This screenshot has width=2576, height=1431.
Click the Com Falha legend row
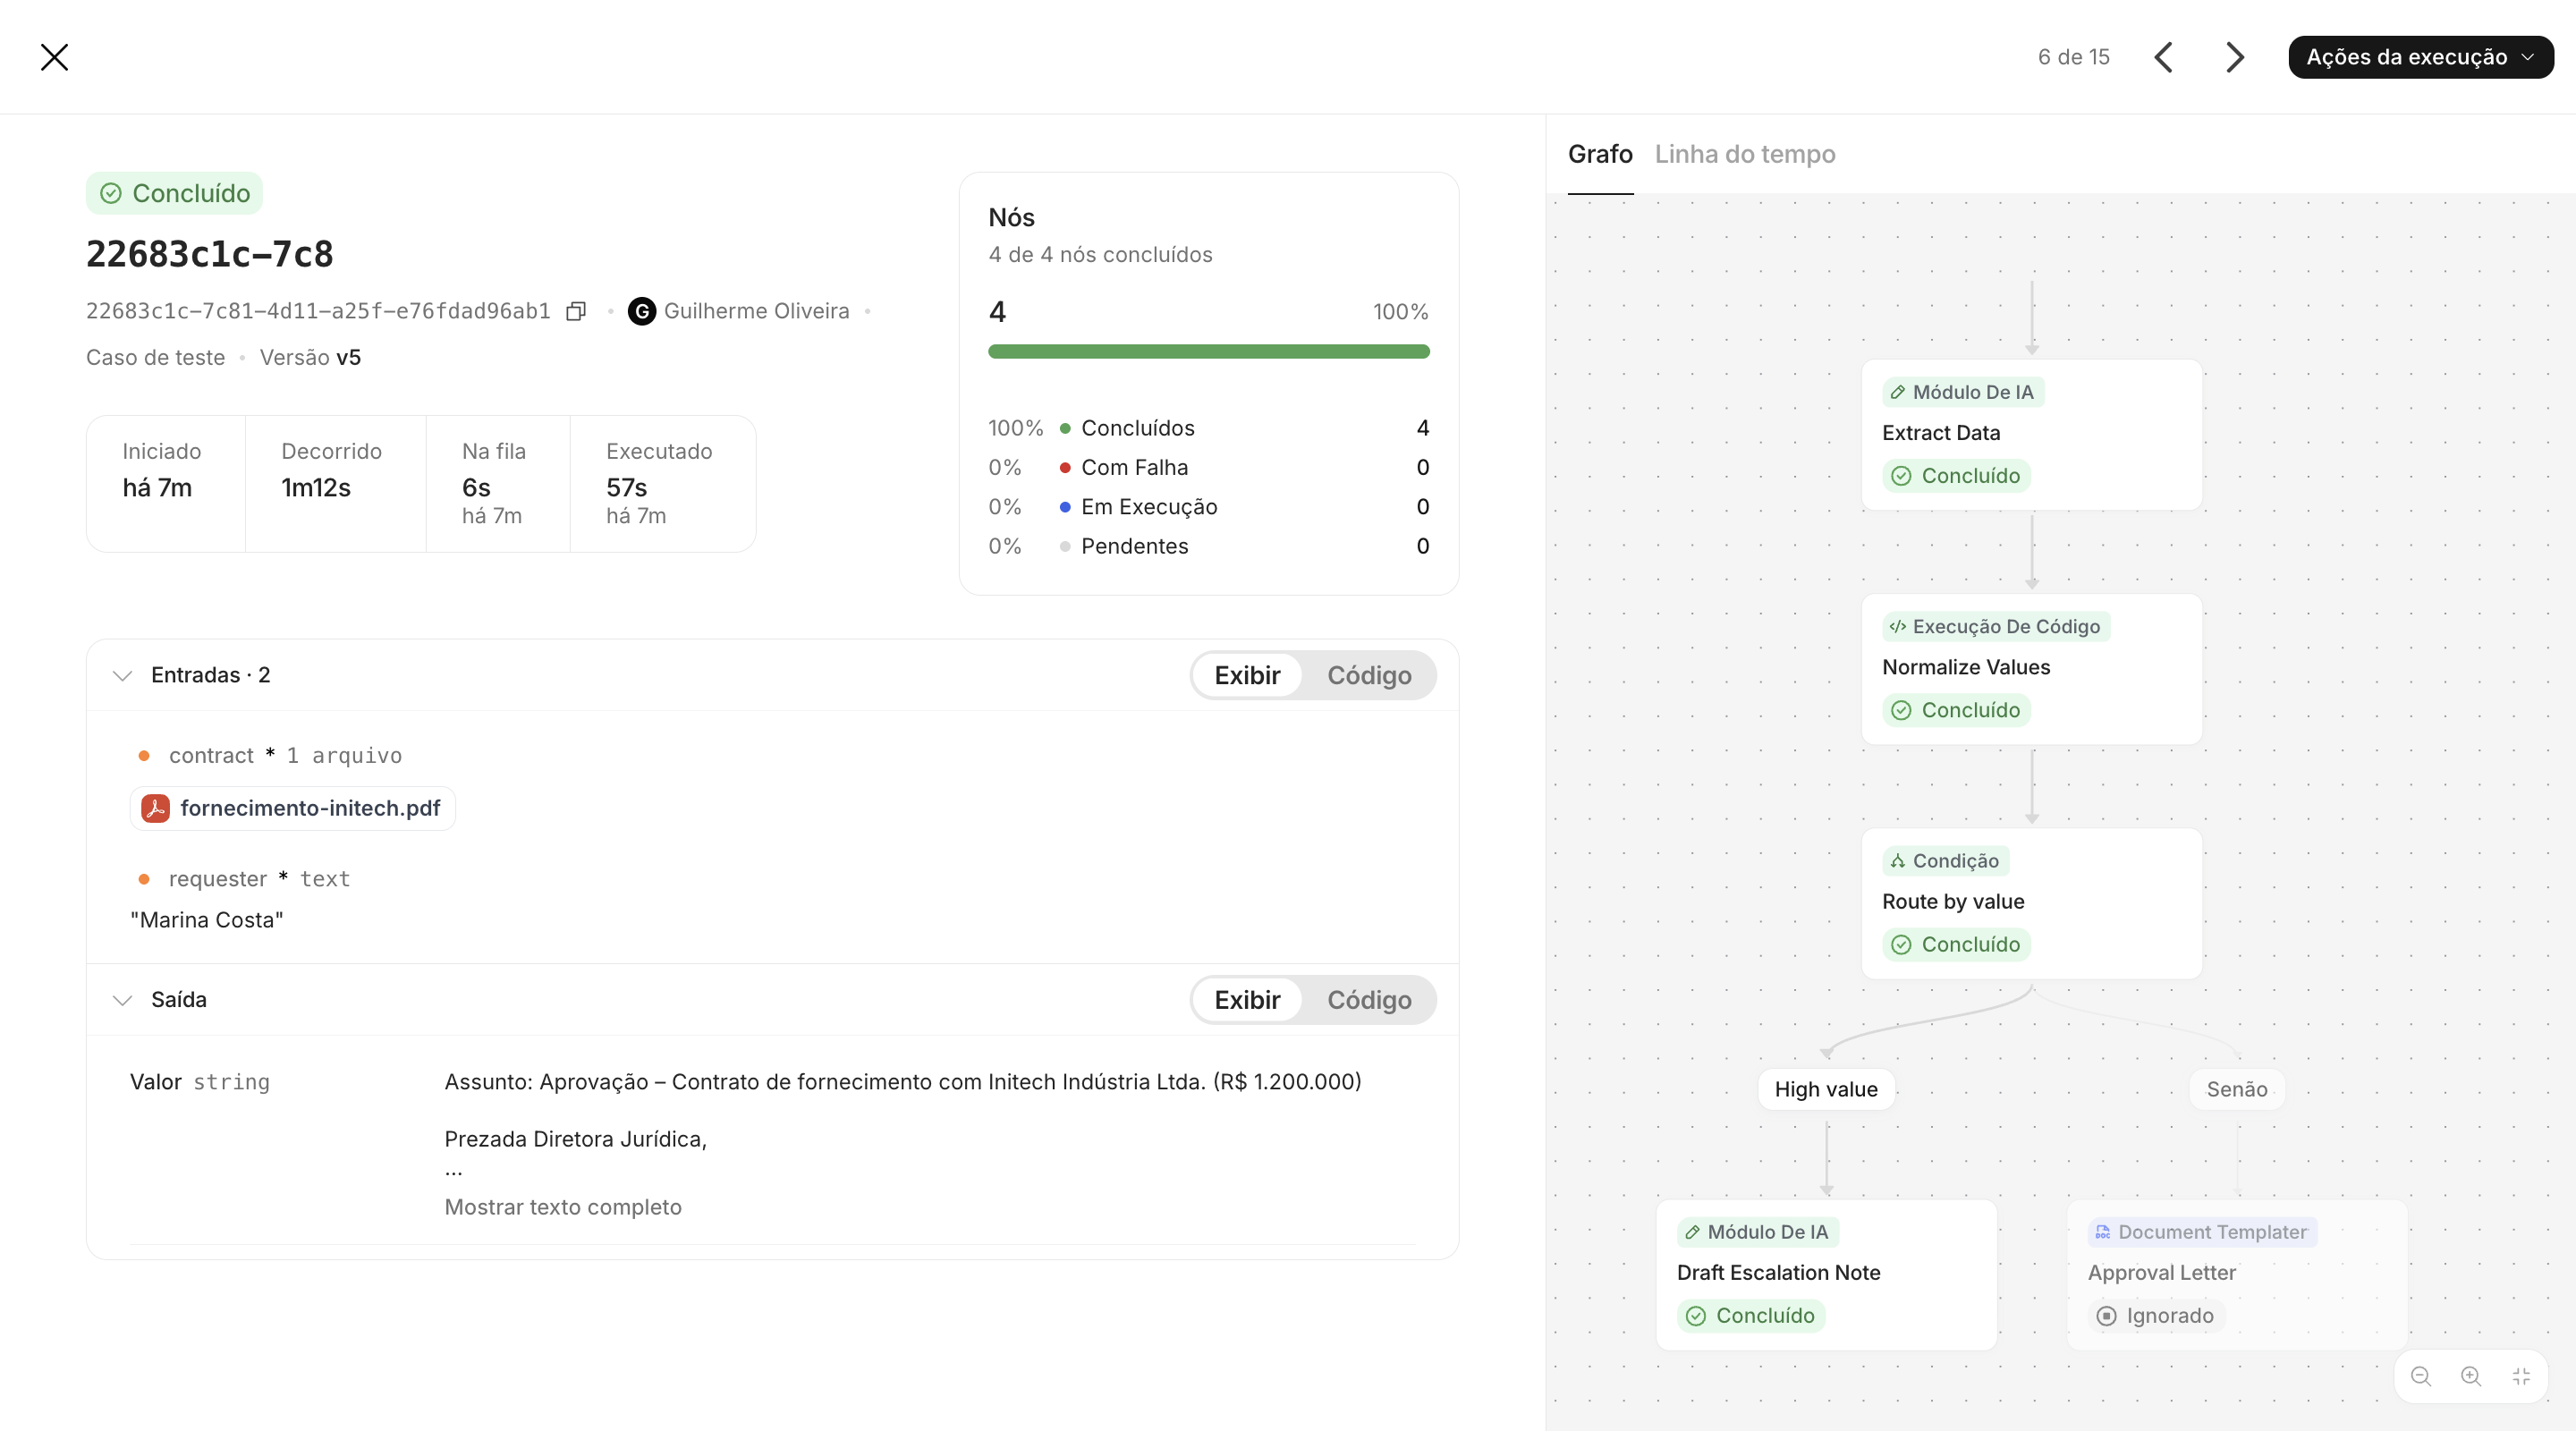[x=1209, y=467]
